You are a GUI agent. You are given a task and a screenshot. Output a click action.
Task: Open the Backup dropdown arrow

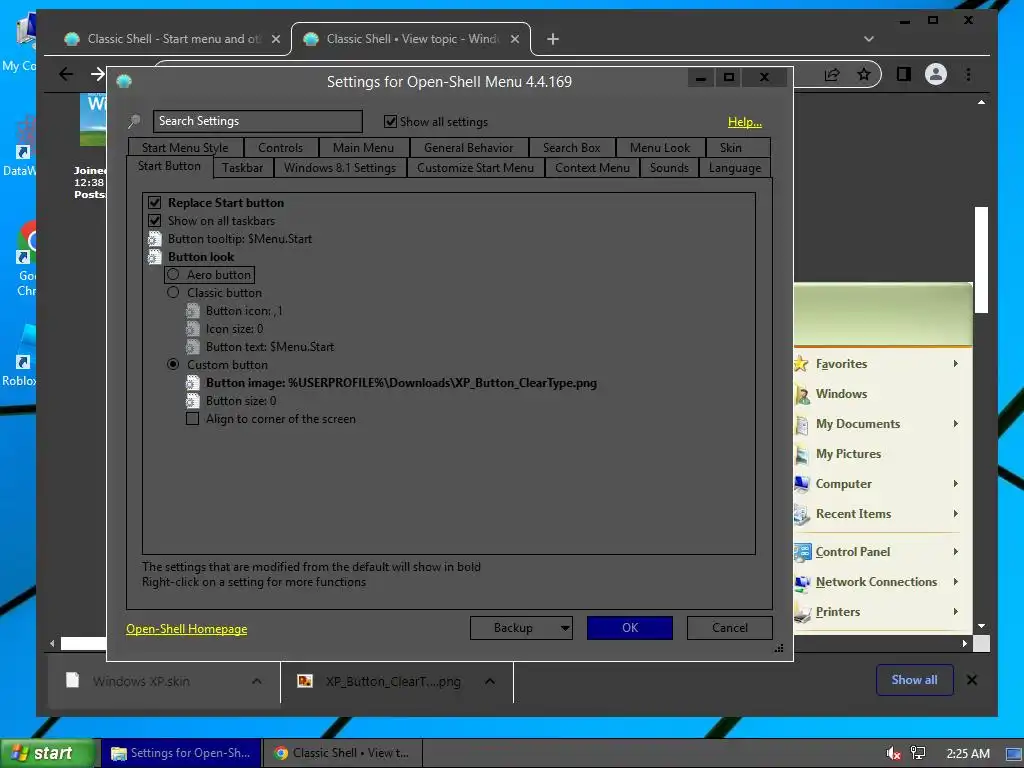tap(565, 628)
